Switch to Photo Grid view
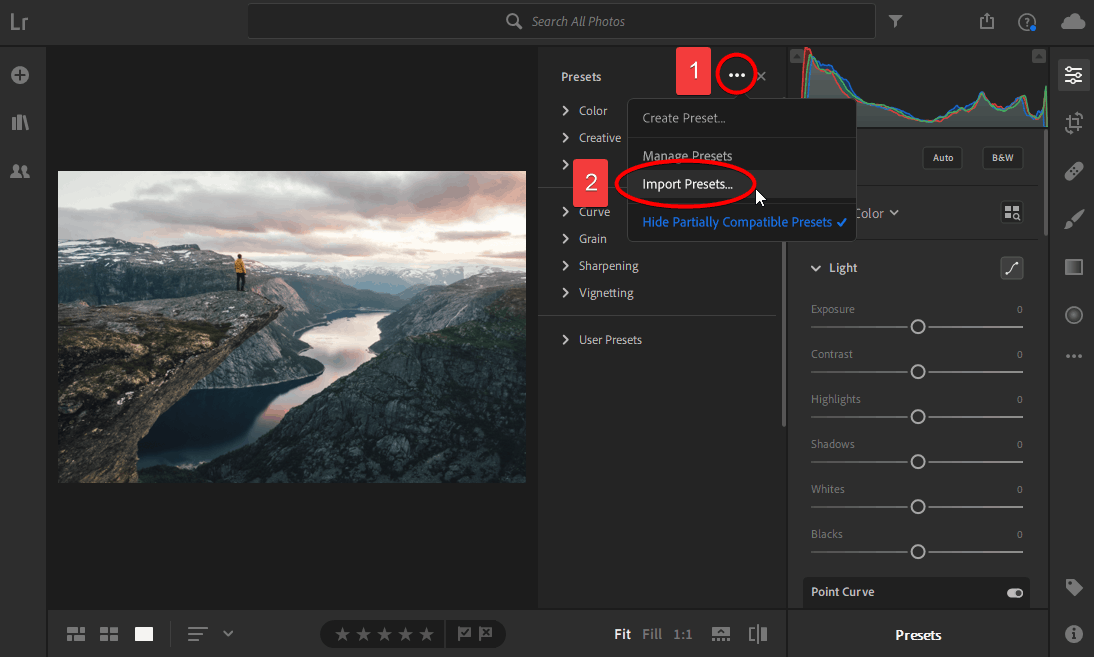Image resolution: width=1094 pixels, height=657 pixels. (x=76, y=634)
